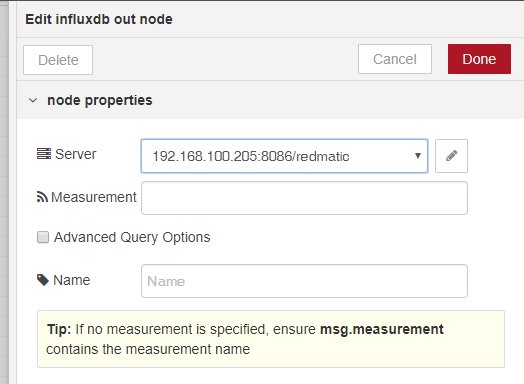This screenshot has height=384, width=524.
Task: Collapse the node properties section
Action: [x=33, y=100]
